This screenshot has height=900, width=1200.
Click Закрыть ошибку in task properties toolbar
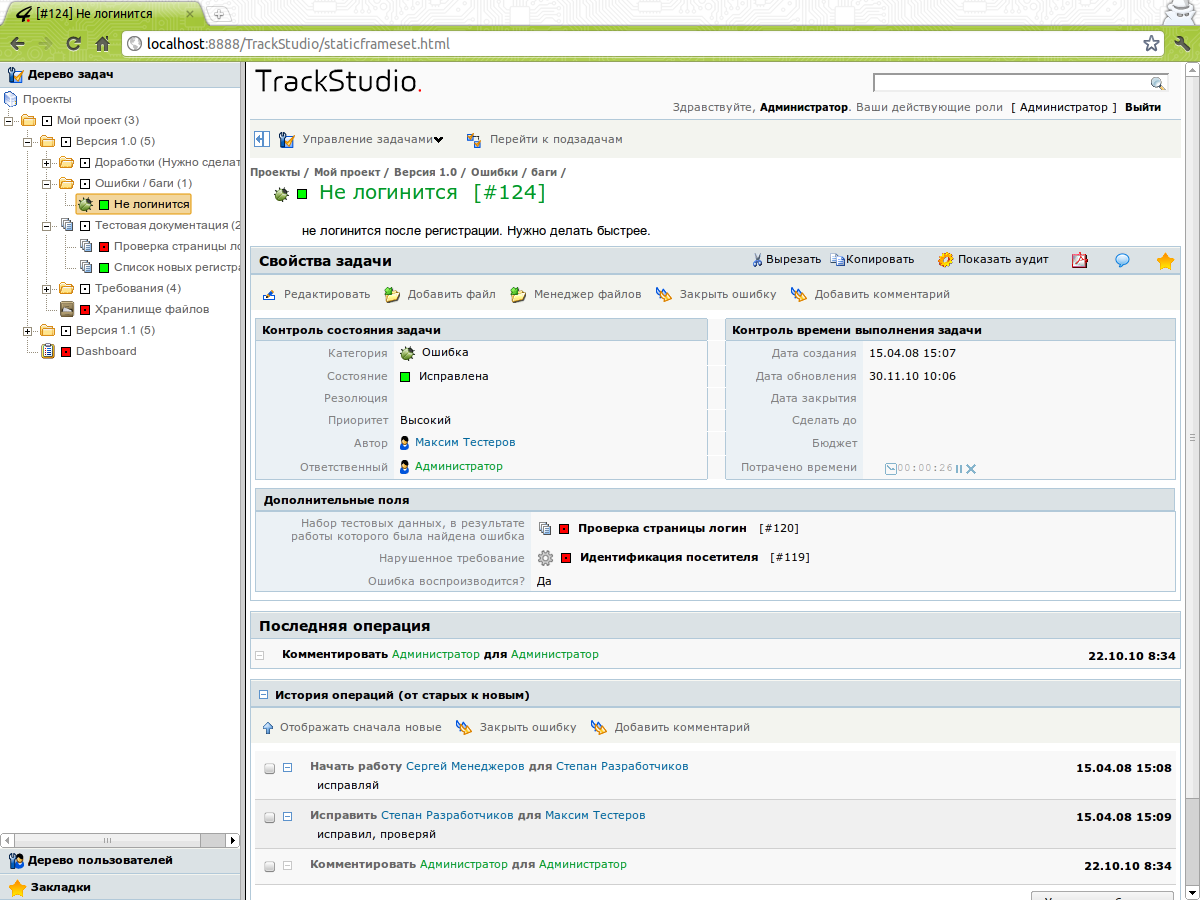tap(728, 294)
